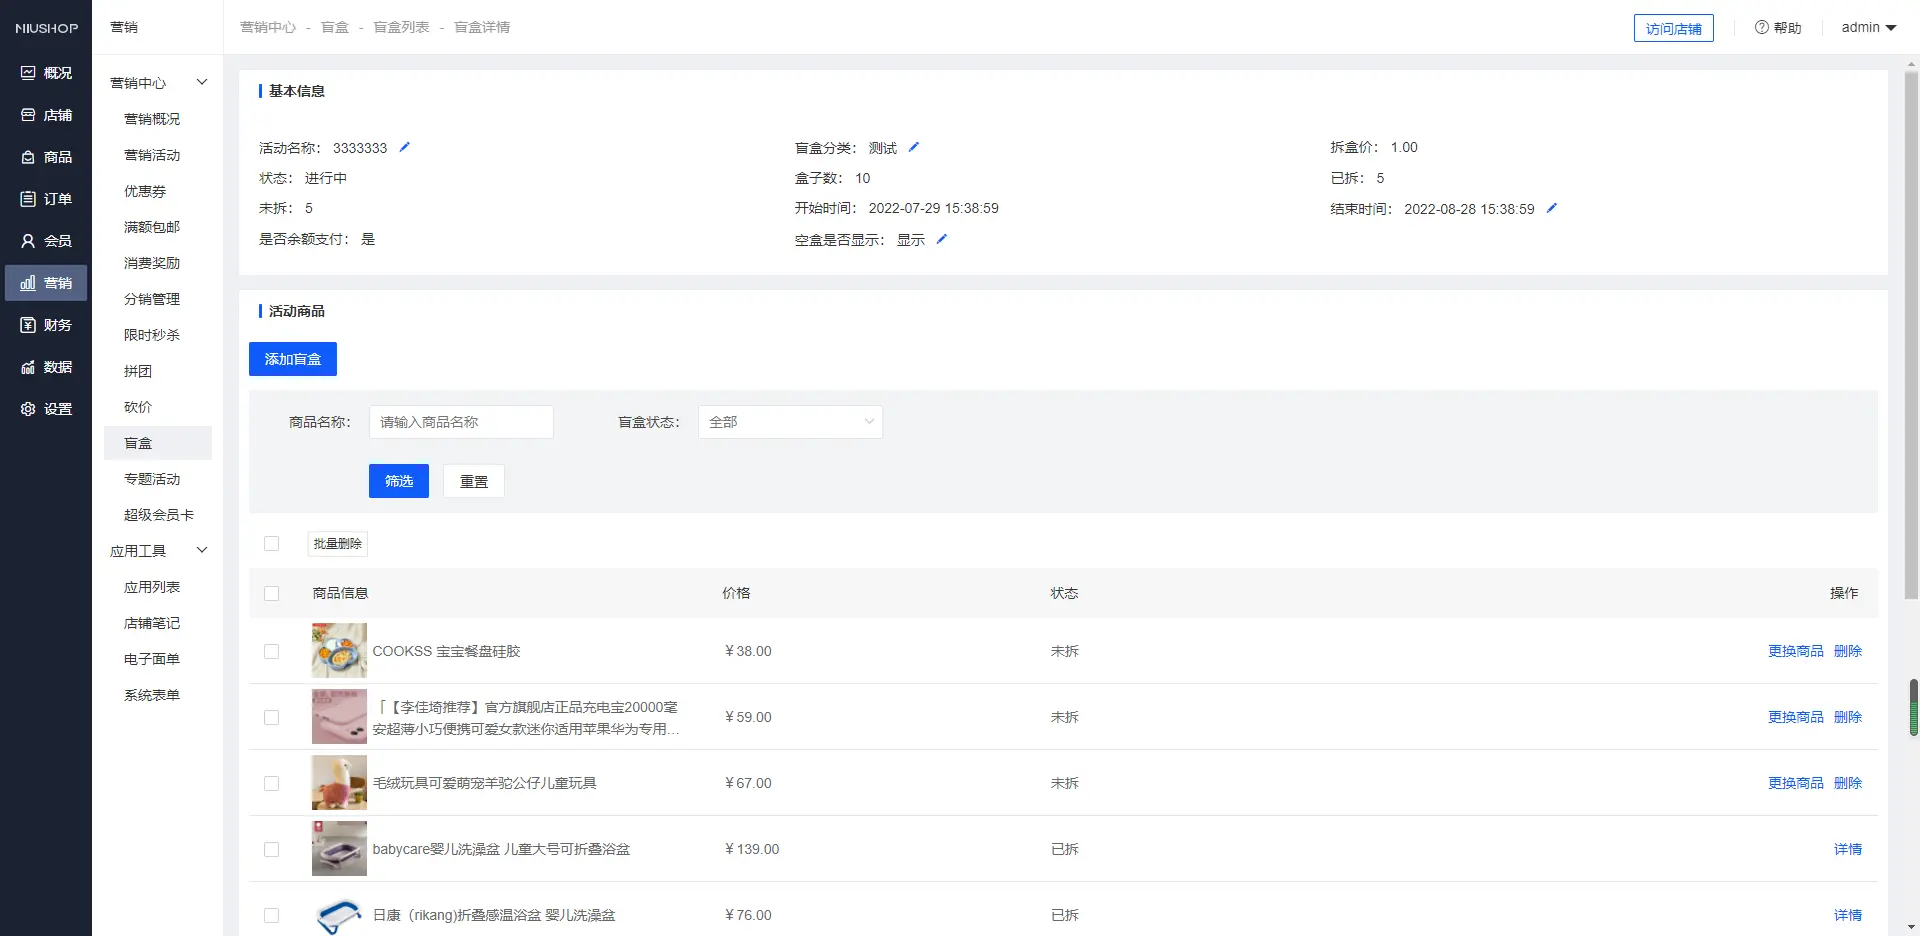Focus the 商品名称 search input field
The width and height of the screenshot is (1920, 936).
(461, 422)
